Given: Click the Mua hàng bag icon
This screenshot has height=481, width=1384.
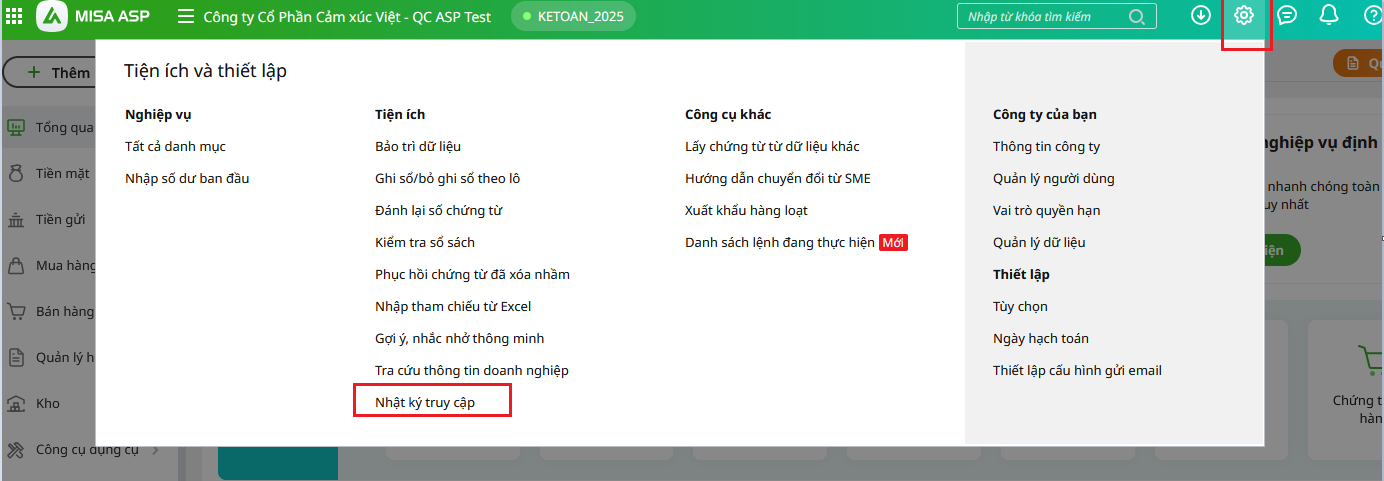Looking at the screenshot, I should (17, 265).
